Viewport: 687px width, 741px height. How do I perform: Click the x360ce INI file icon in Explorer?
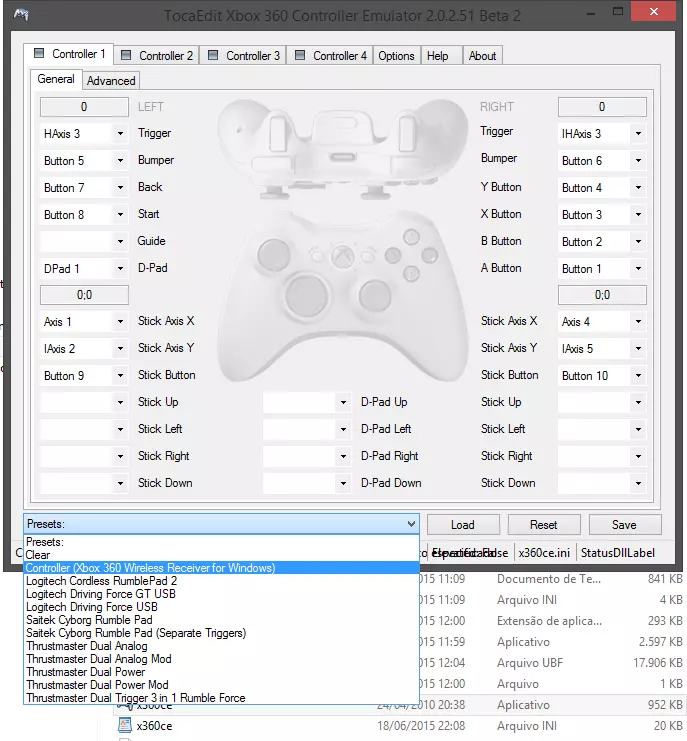click(125, 725)
